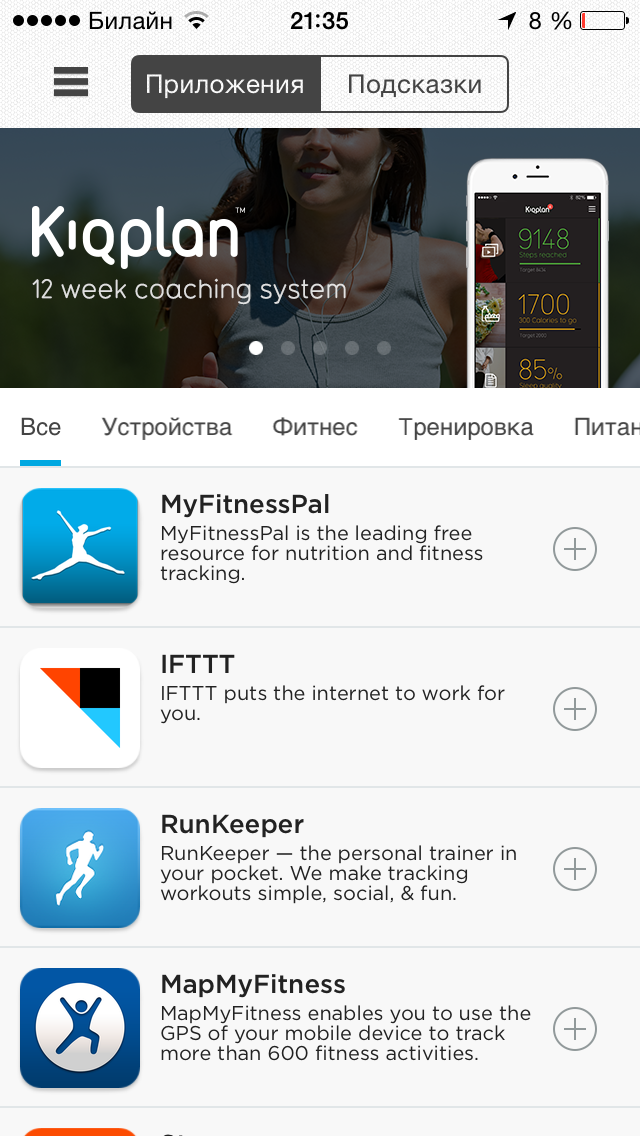640x1136 pixels.
Task: Select the Приложения segment
Action: (225, 84)
